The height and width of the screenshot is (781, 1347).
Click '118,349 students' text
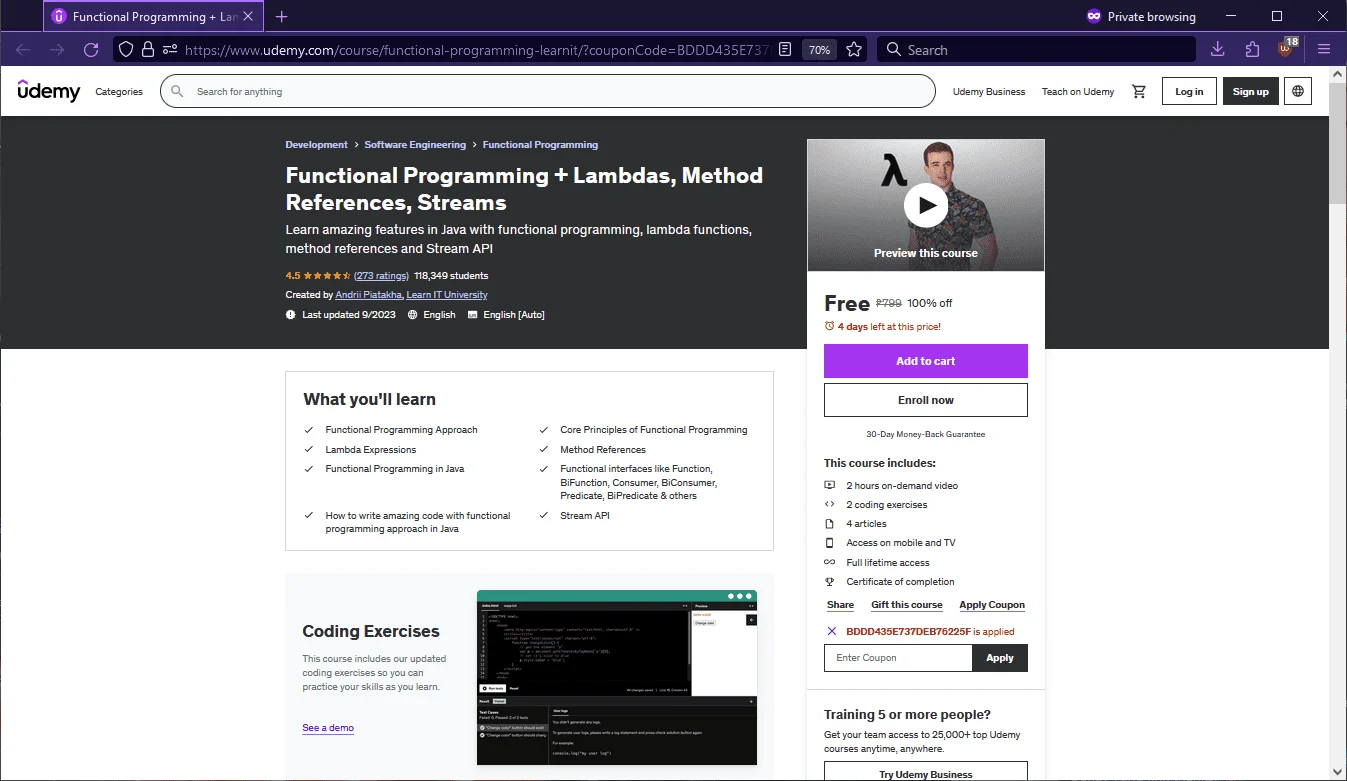pyautogui.click(x=451, y=276)
